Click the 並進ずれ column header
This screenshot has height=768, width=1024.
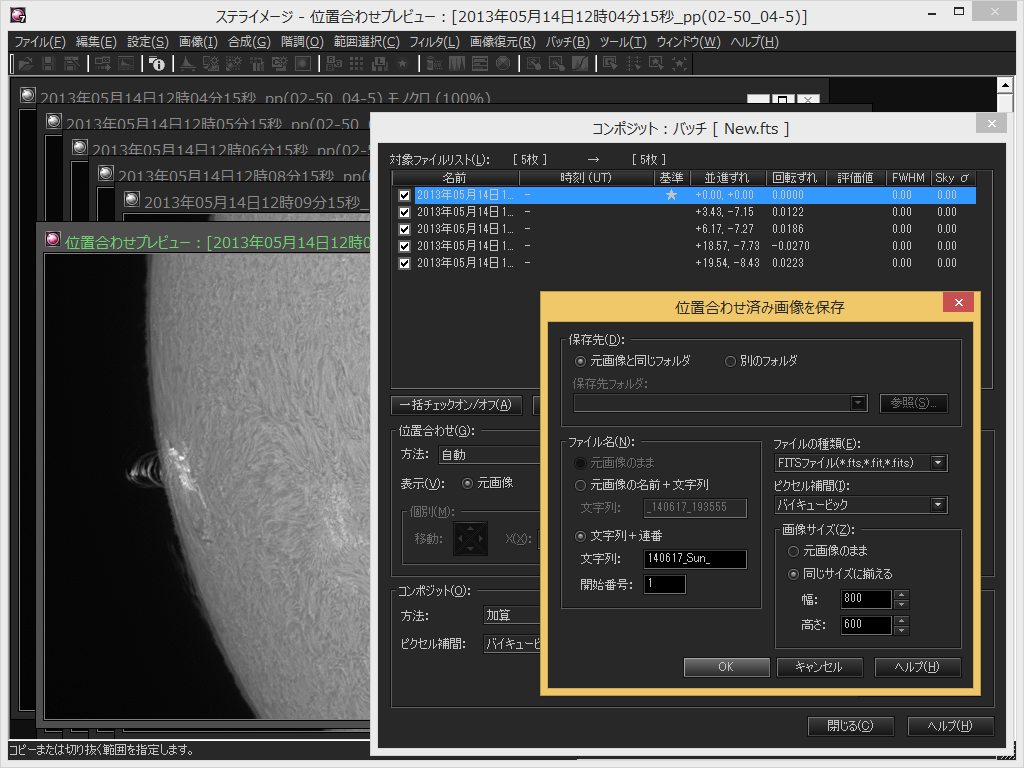point(726,178)
